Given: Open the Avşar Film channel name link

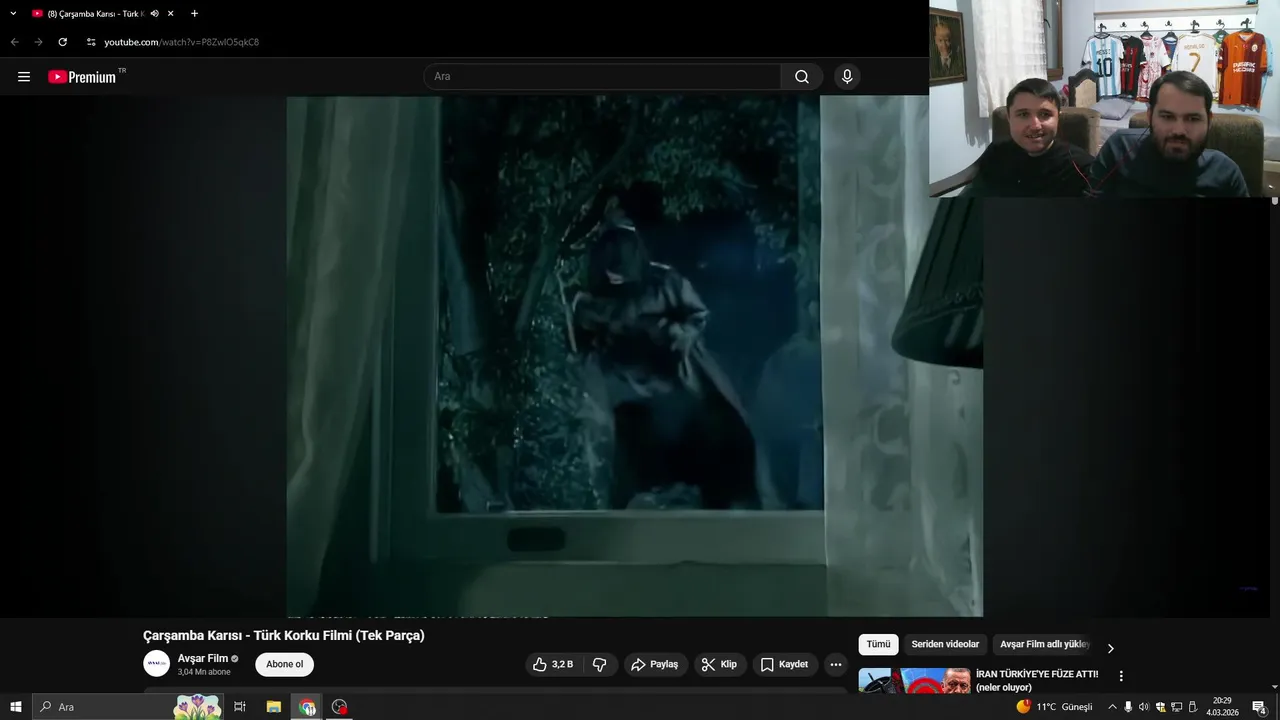Looking at the screenshot, I should (x=203, y=658).
